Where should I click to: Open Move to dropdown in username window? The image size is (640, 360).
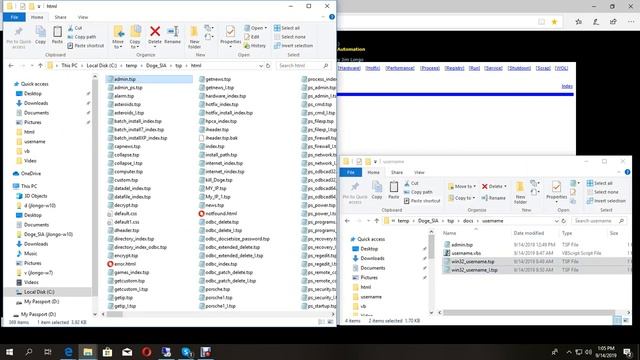pyautogui.click(x=462, y=186)
